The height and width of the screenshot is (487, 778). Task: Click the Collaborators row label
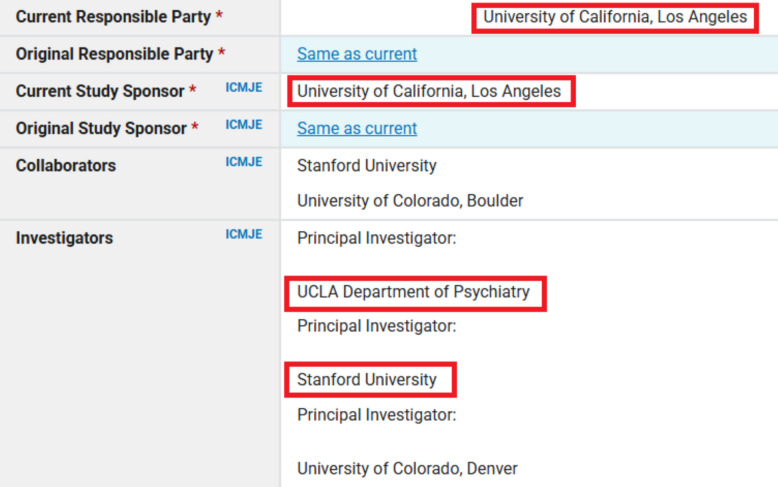(x=65, y=165)
